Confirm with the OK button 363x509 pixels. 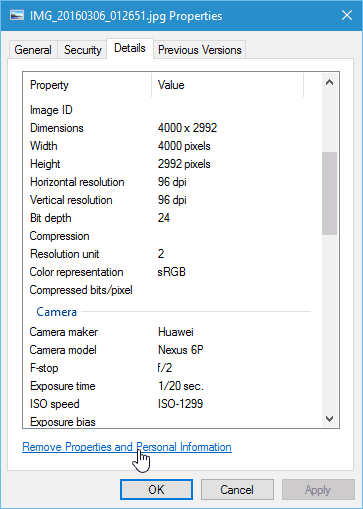(x=156, y=490)
